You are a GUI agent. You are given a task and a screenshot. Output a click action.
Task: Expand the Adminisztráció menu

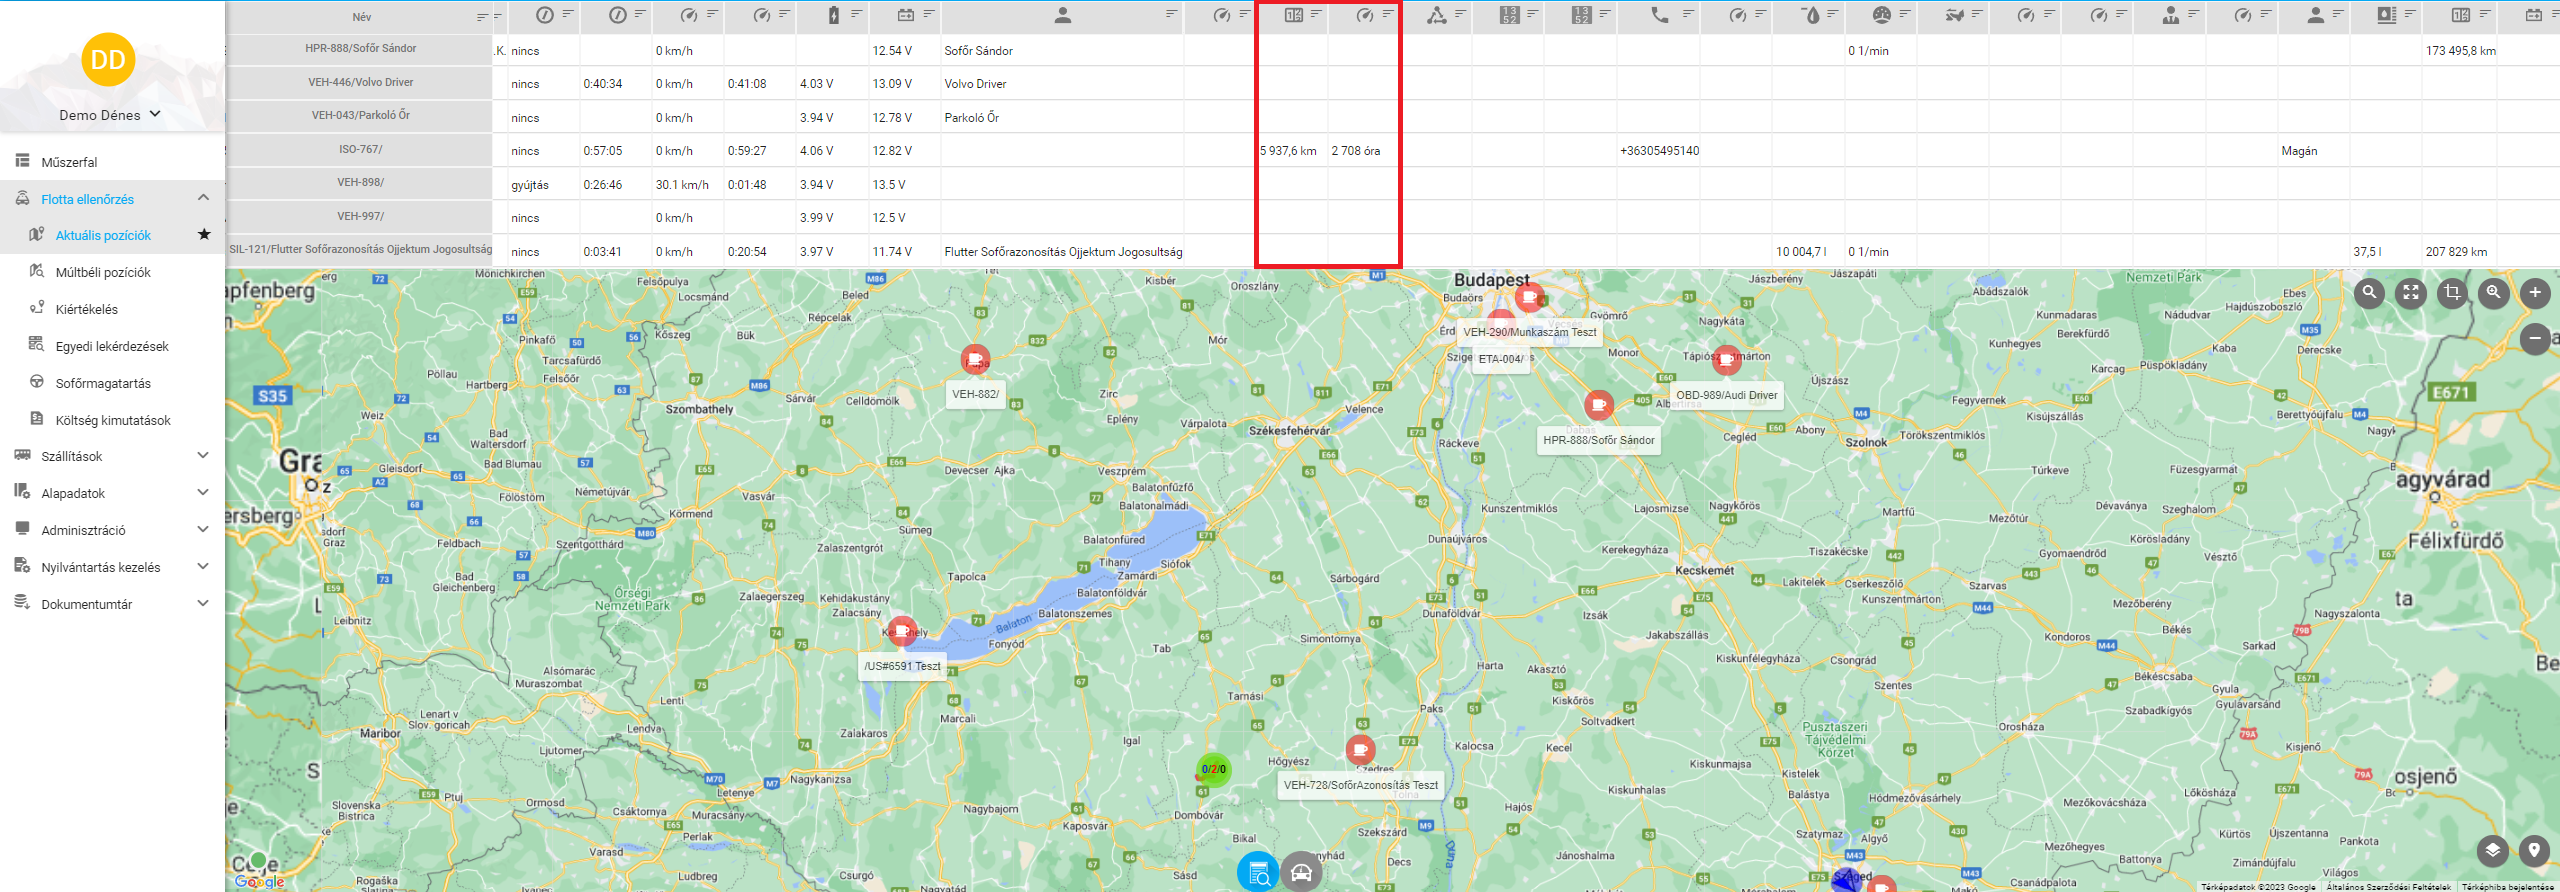(203, 530)
